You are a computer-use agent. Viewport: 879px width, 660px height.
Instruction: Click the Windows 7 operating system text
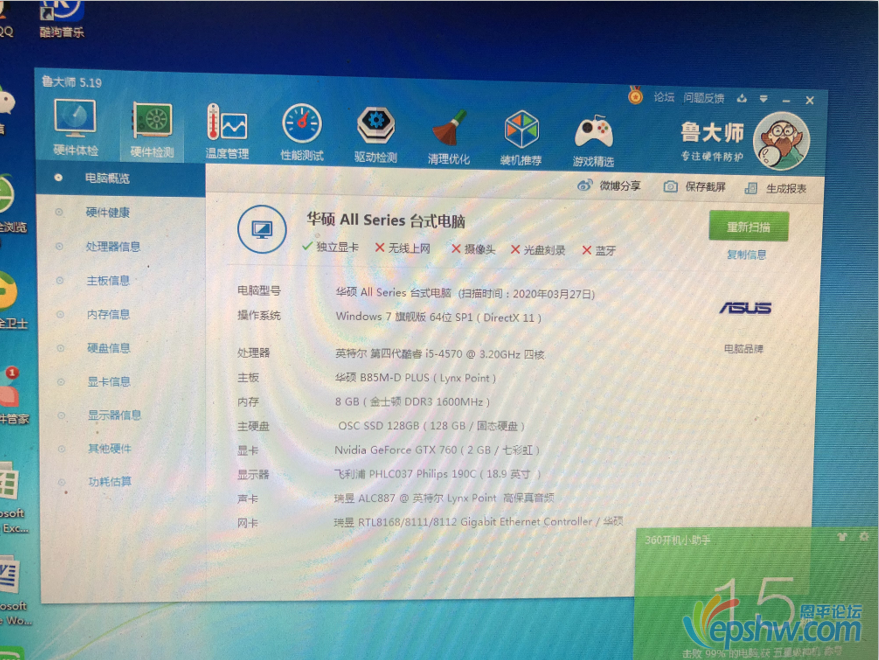tap(438, 317)
